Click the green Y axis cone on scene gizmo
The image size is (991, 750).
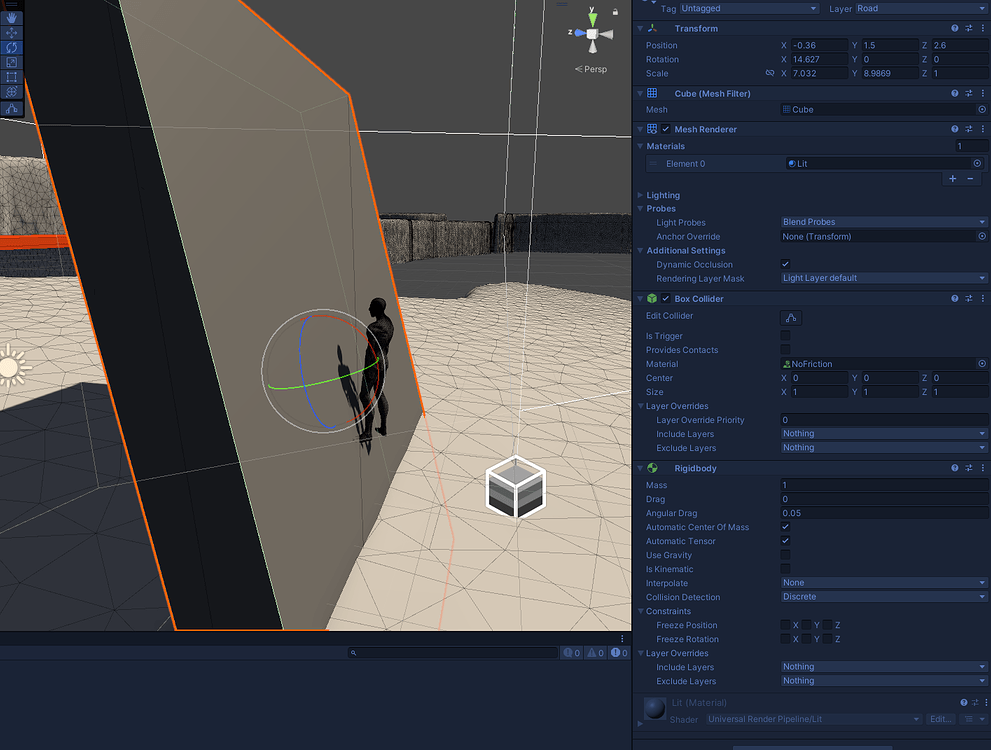(592, 19)
